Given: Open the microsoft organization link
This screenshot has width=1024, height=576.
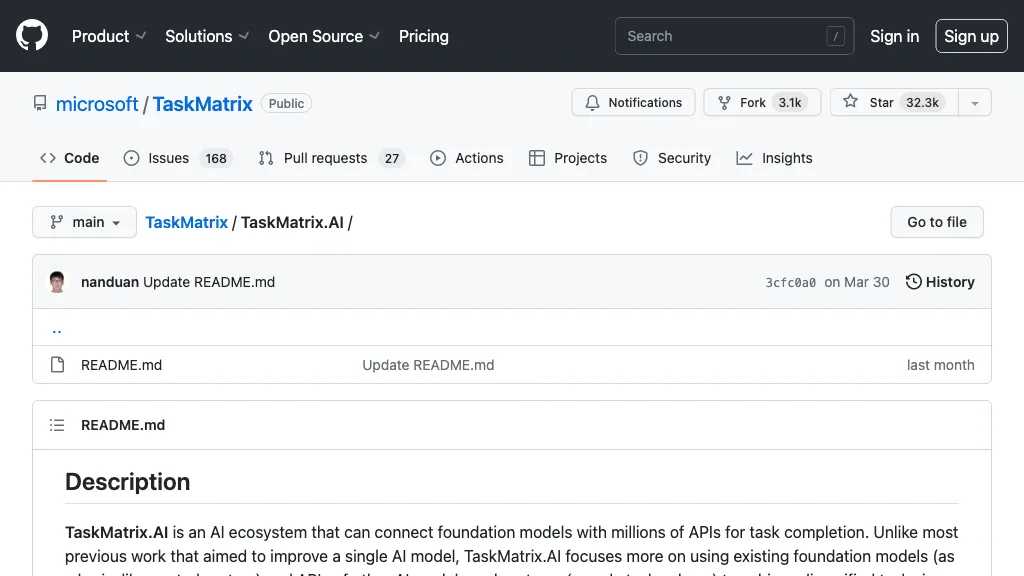Looking at the screenshot, I should coord(97,104).
